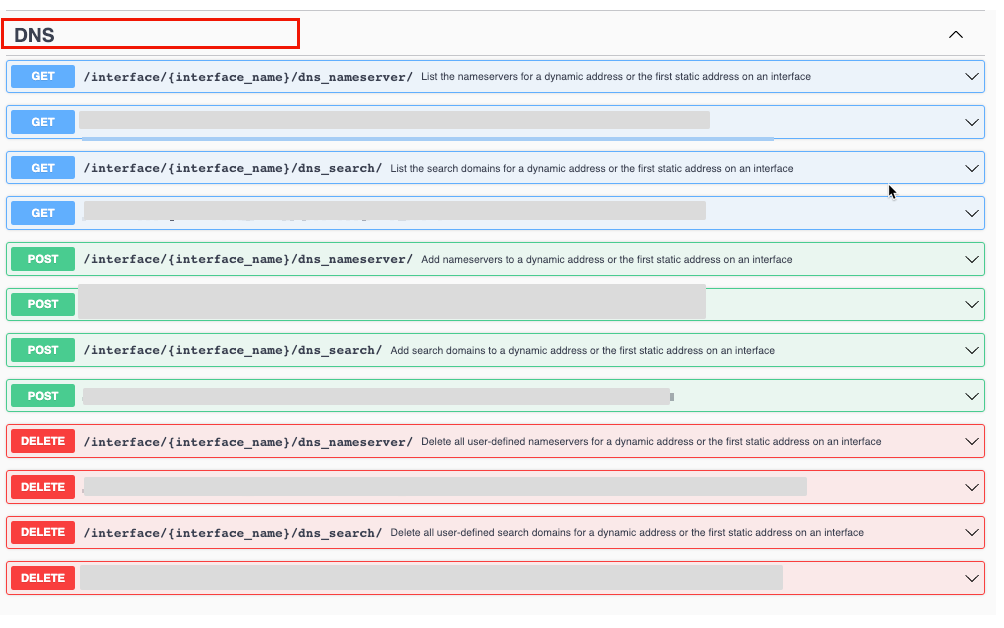Open the GET /interface/{interface_name}/dns_nameserver/ path
1004x628 pixels.
tap(248, 77)
